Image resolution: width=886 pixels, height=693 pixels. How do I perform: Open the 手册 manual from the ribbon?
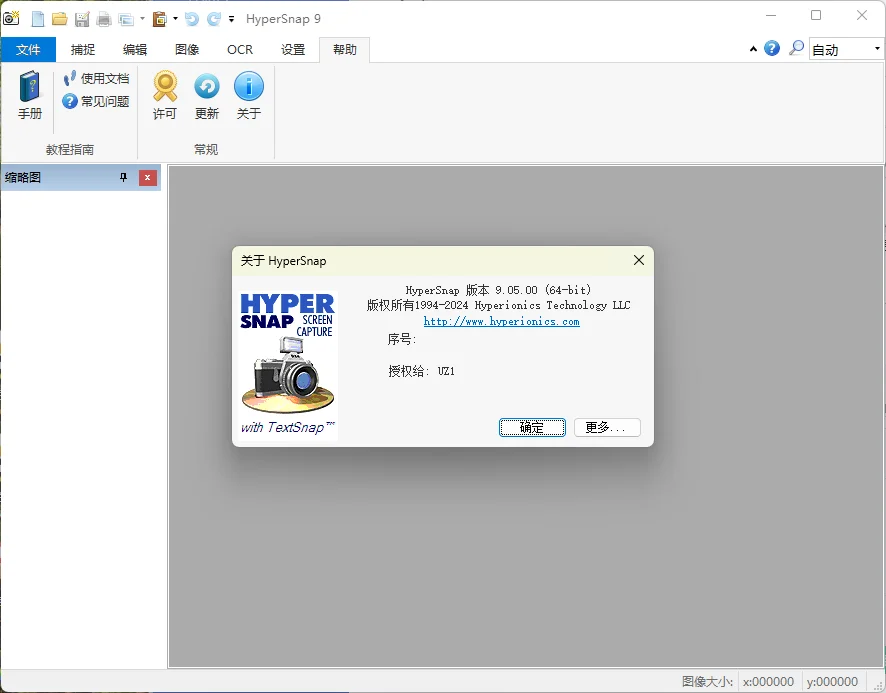[x=29, y=96]
